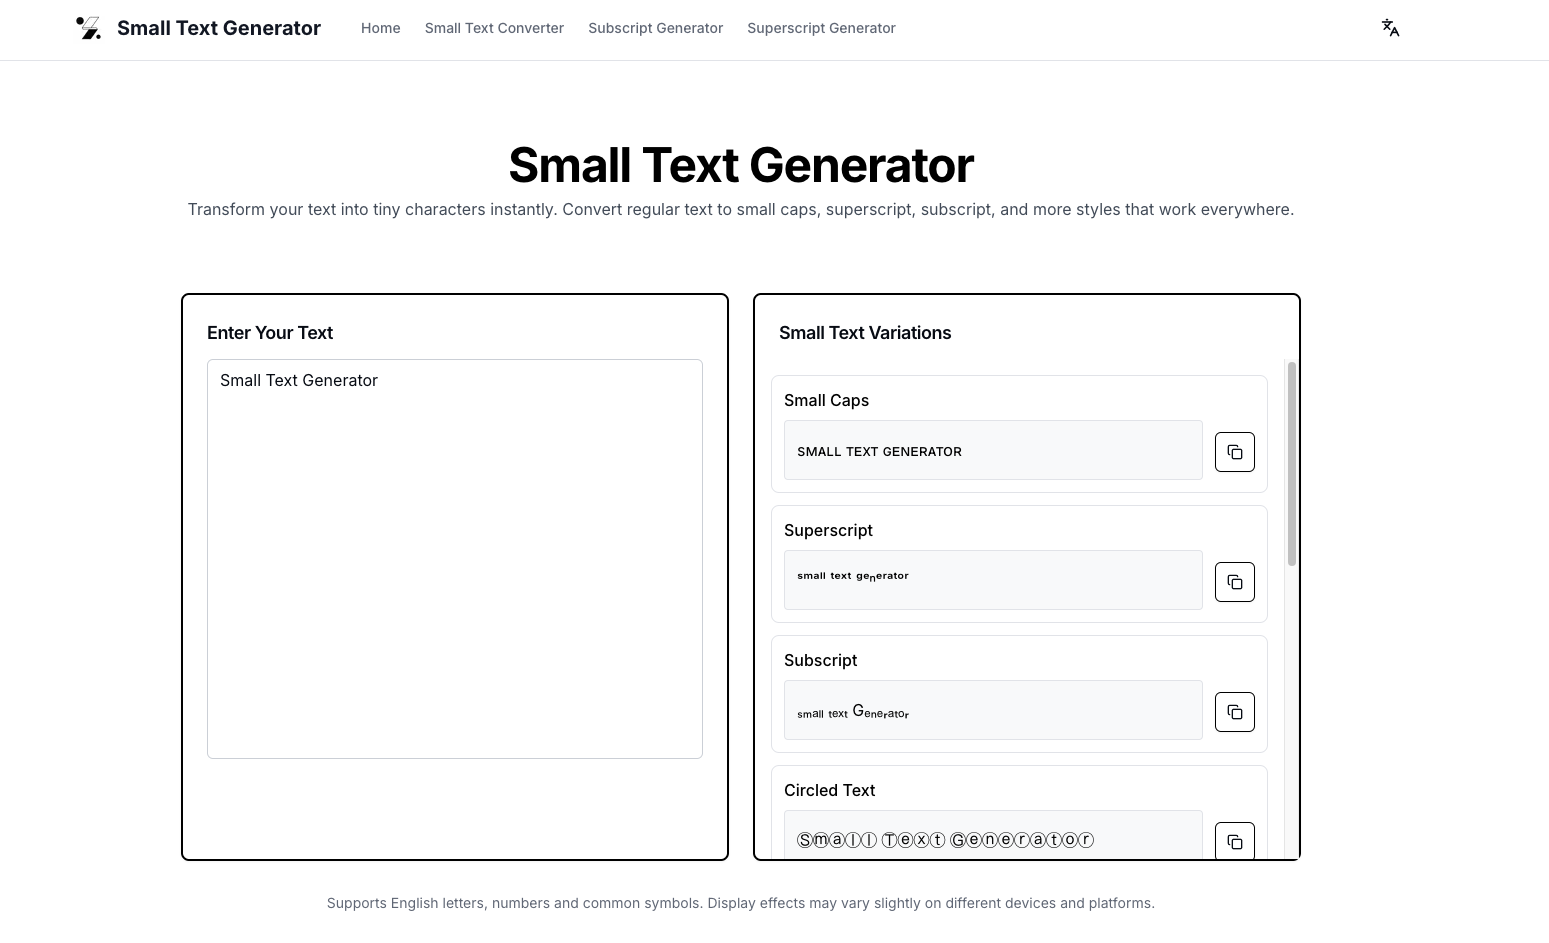Copy the Superscript text output
The height and width of the screenshot is (943, 1549).
(x=1234, y=582)
